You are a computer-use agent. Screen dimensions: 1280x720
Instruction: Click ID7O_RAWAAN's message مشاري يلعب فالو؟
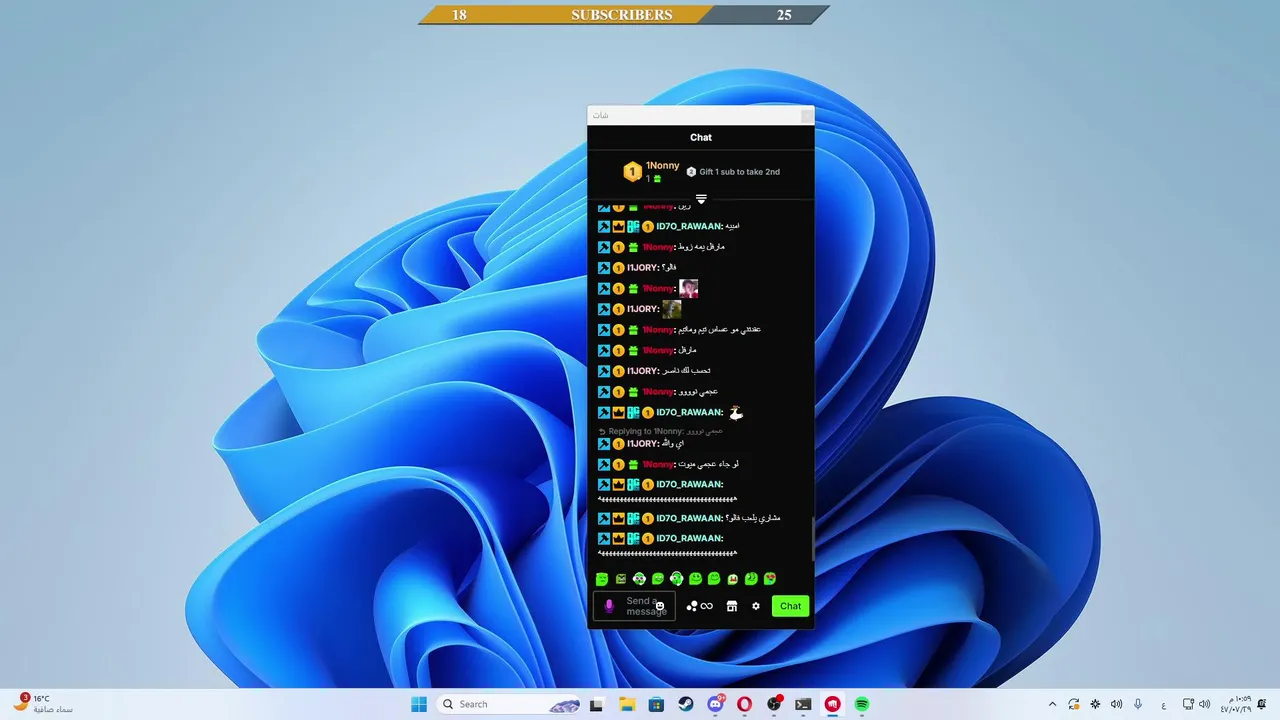(752, 518)
